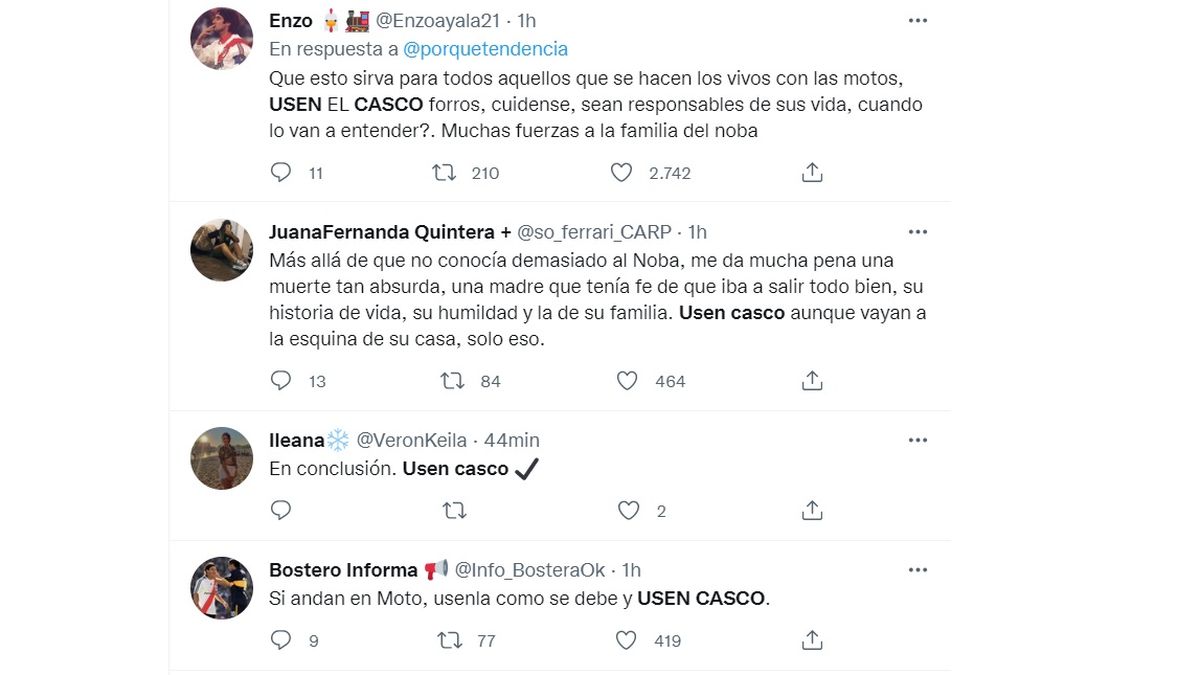Open the @Info_BosteraOk handle
The width and height of the screenshot is (1200, 675).
pos(530,570)
